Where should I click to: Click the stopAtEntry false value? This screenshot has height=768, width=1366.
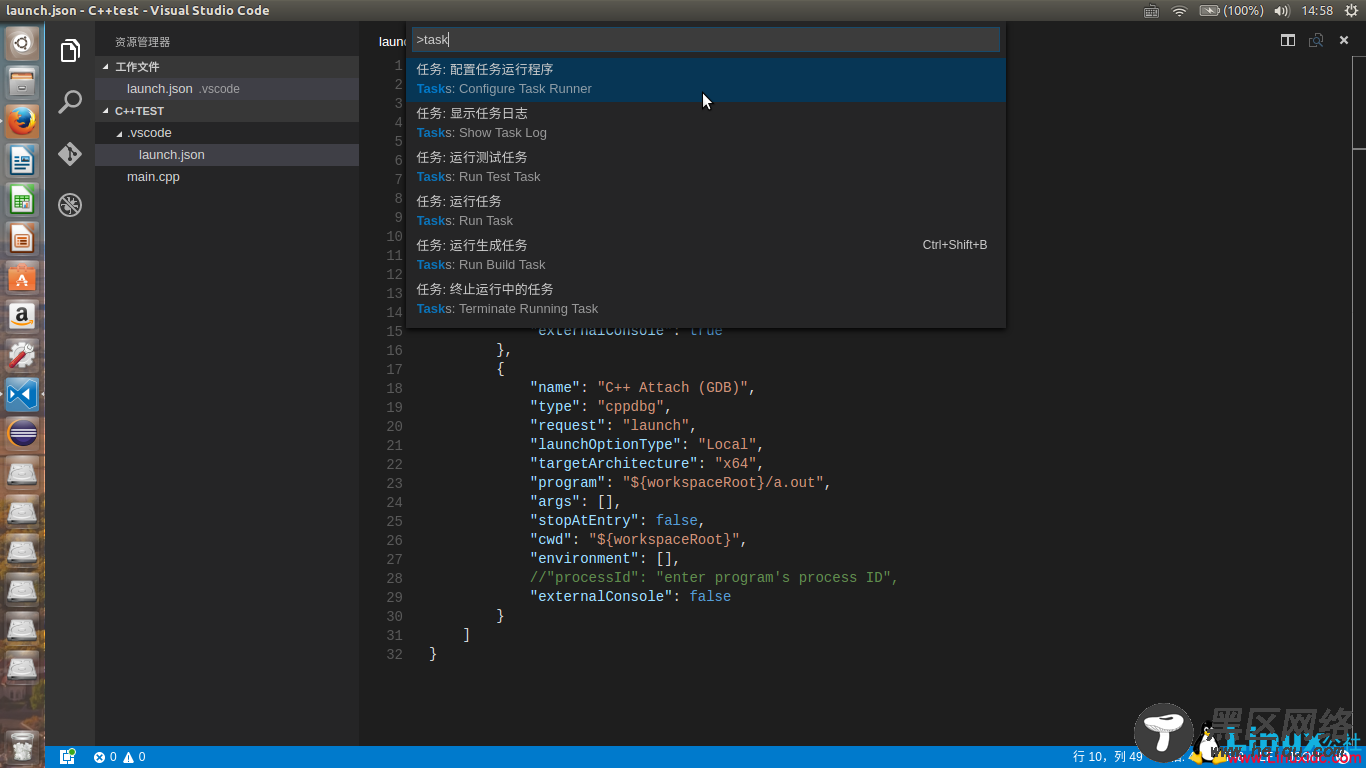coord(676,521)
